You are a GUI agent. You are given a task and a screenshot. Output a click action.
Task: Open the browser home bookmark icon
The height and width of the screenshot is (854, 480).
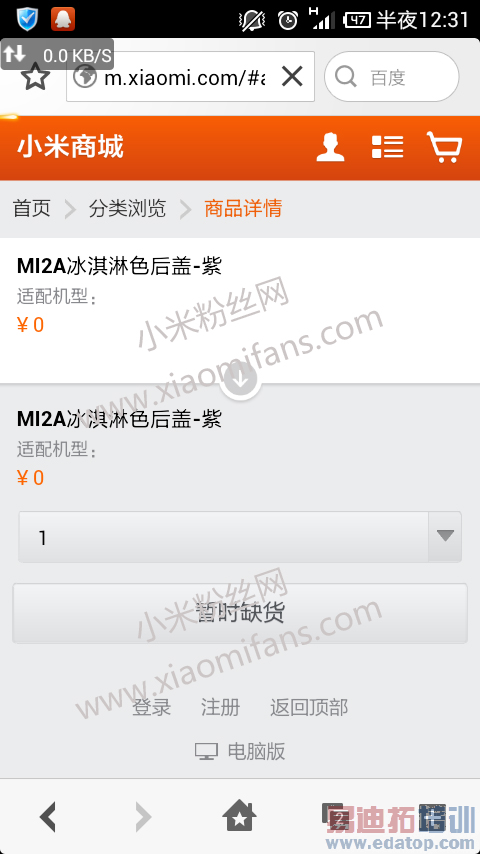pos(240,817)
